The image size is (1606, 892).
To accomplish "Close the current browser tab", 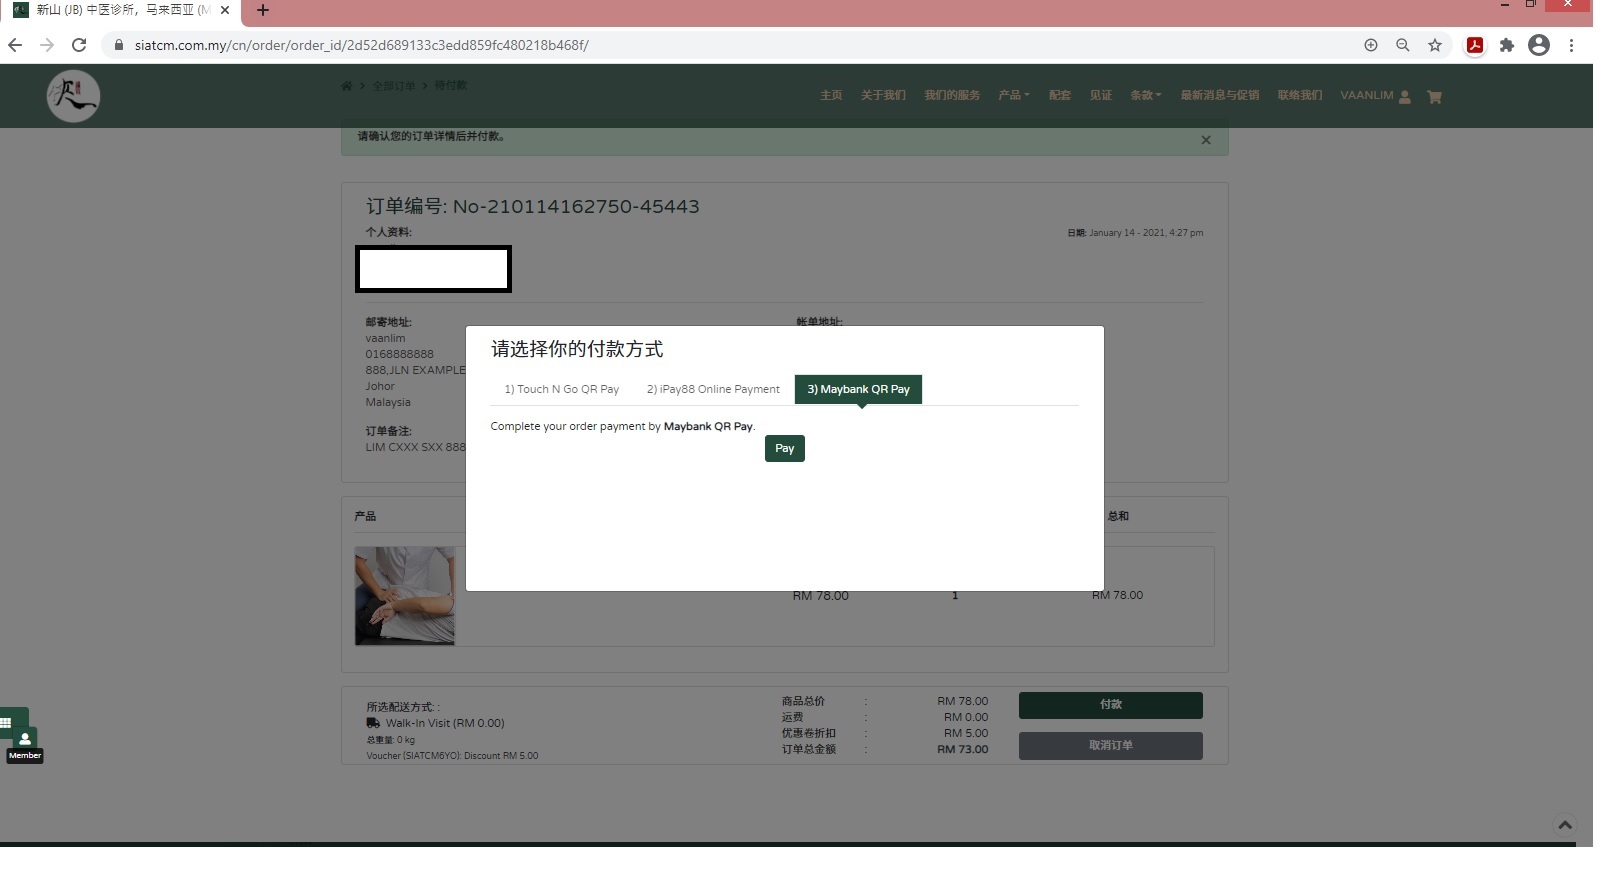I will click(x=225, y=10).
